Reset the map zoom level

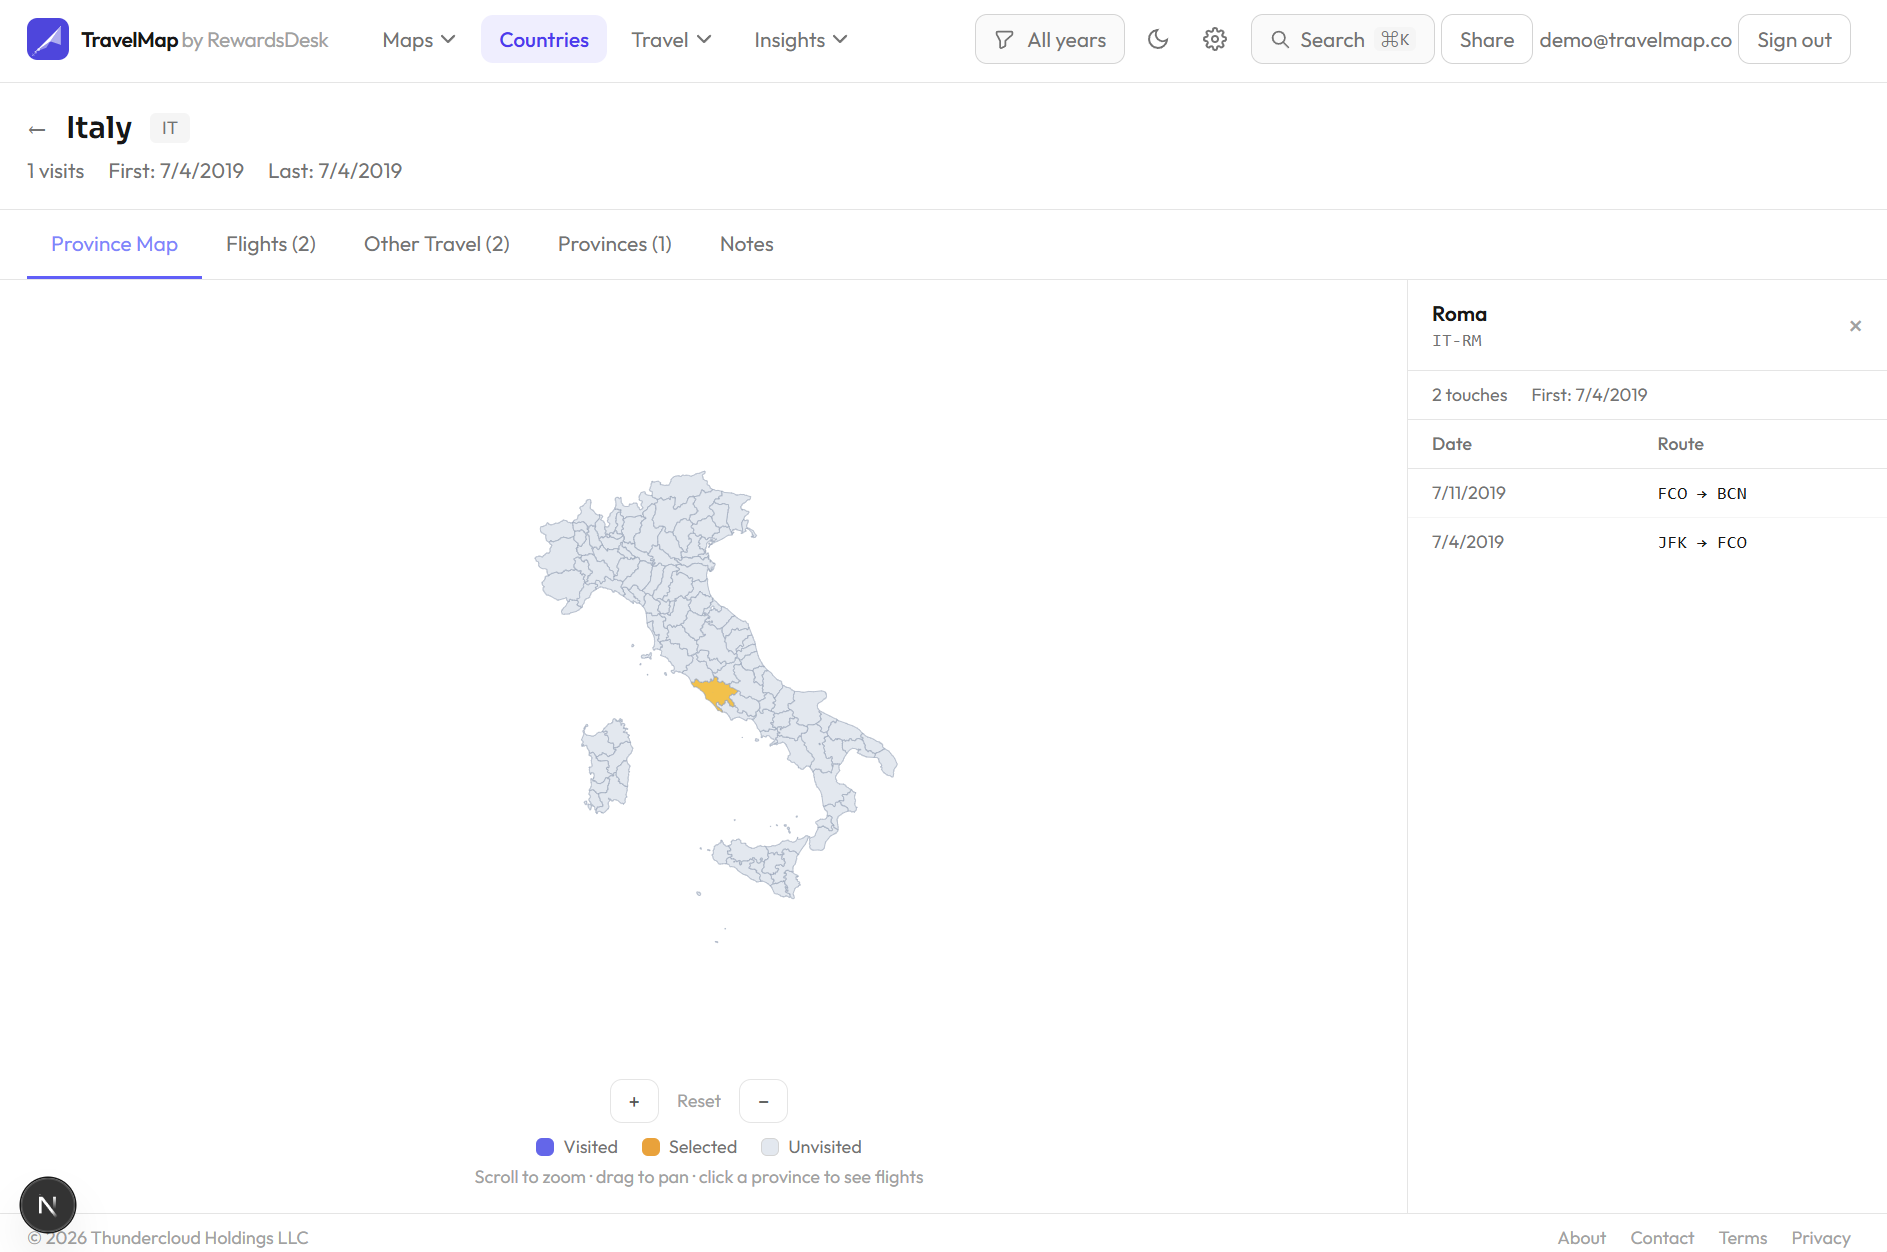(x=698, y=1101)
